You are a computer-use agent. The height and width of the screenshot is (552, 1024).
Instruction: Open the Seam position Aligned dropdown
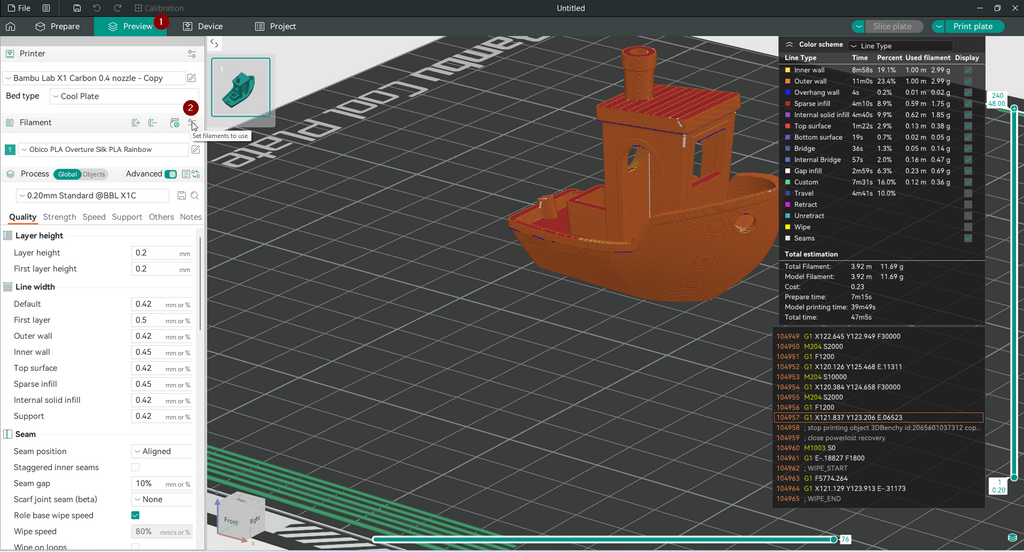click(x=162, y=451)
